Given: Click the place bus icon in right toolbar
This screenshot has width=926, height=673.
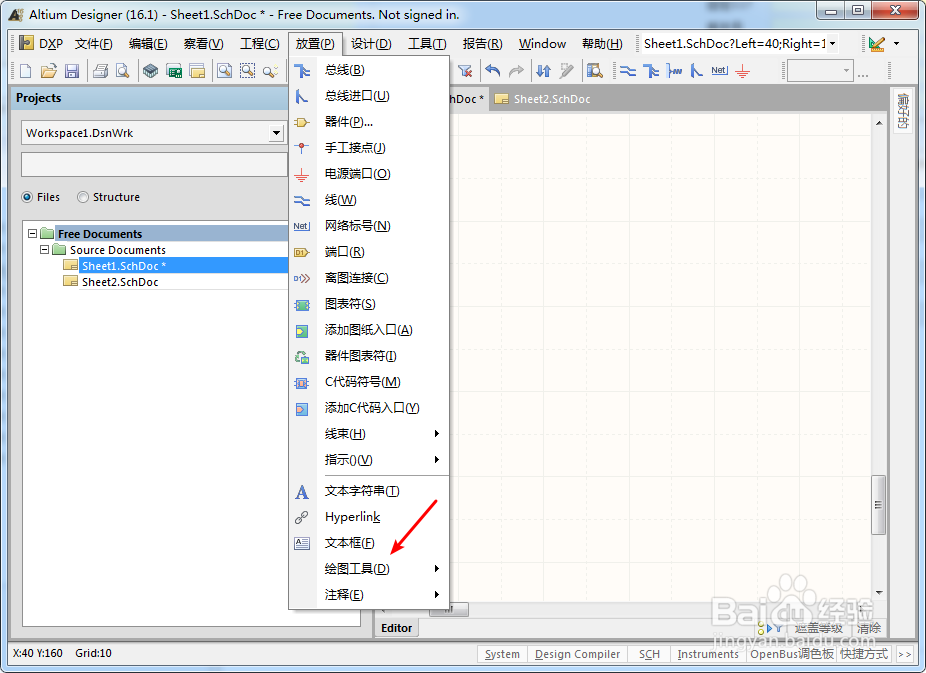Looking at the screenshot, I should pyautogui.click(x=651, y=71).
